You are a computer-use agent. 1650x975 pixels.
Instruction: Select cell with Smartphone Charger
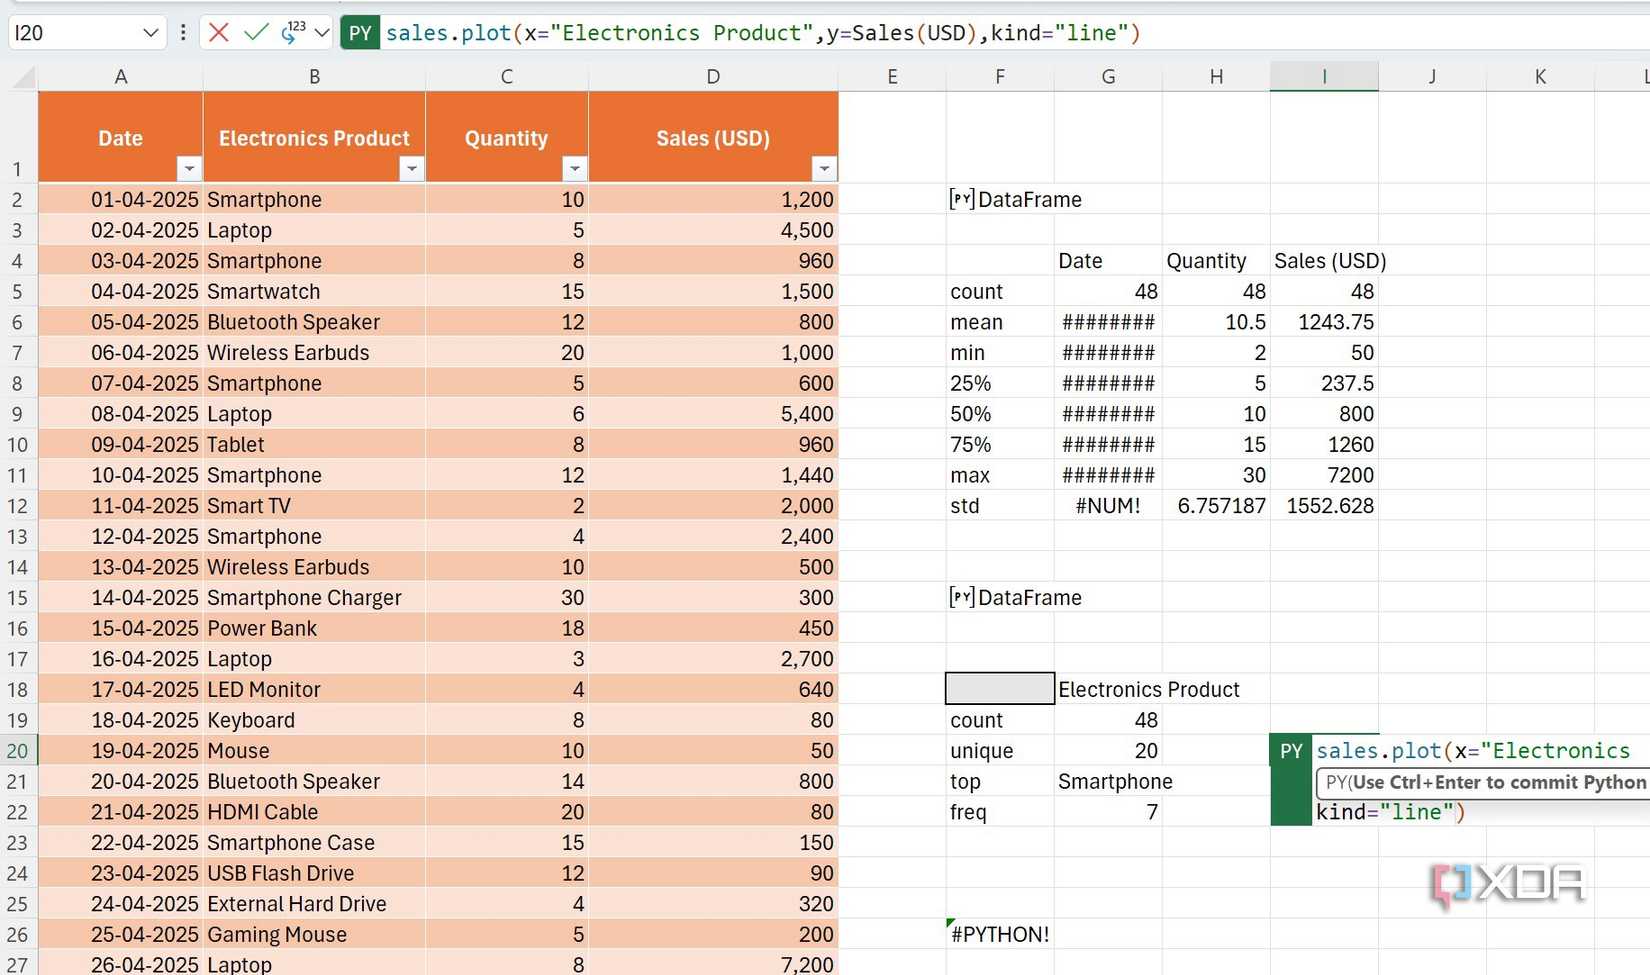tap(314, 598)
